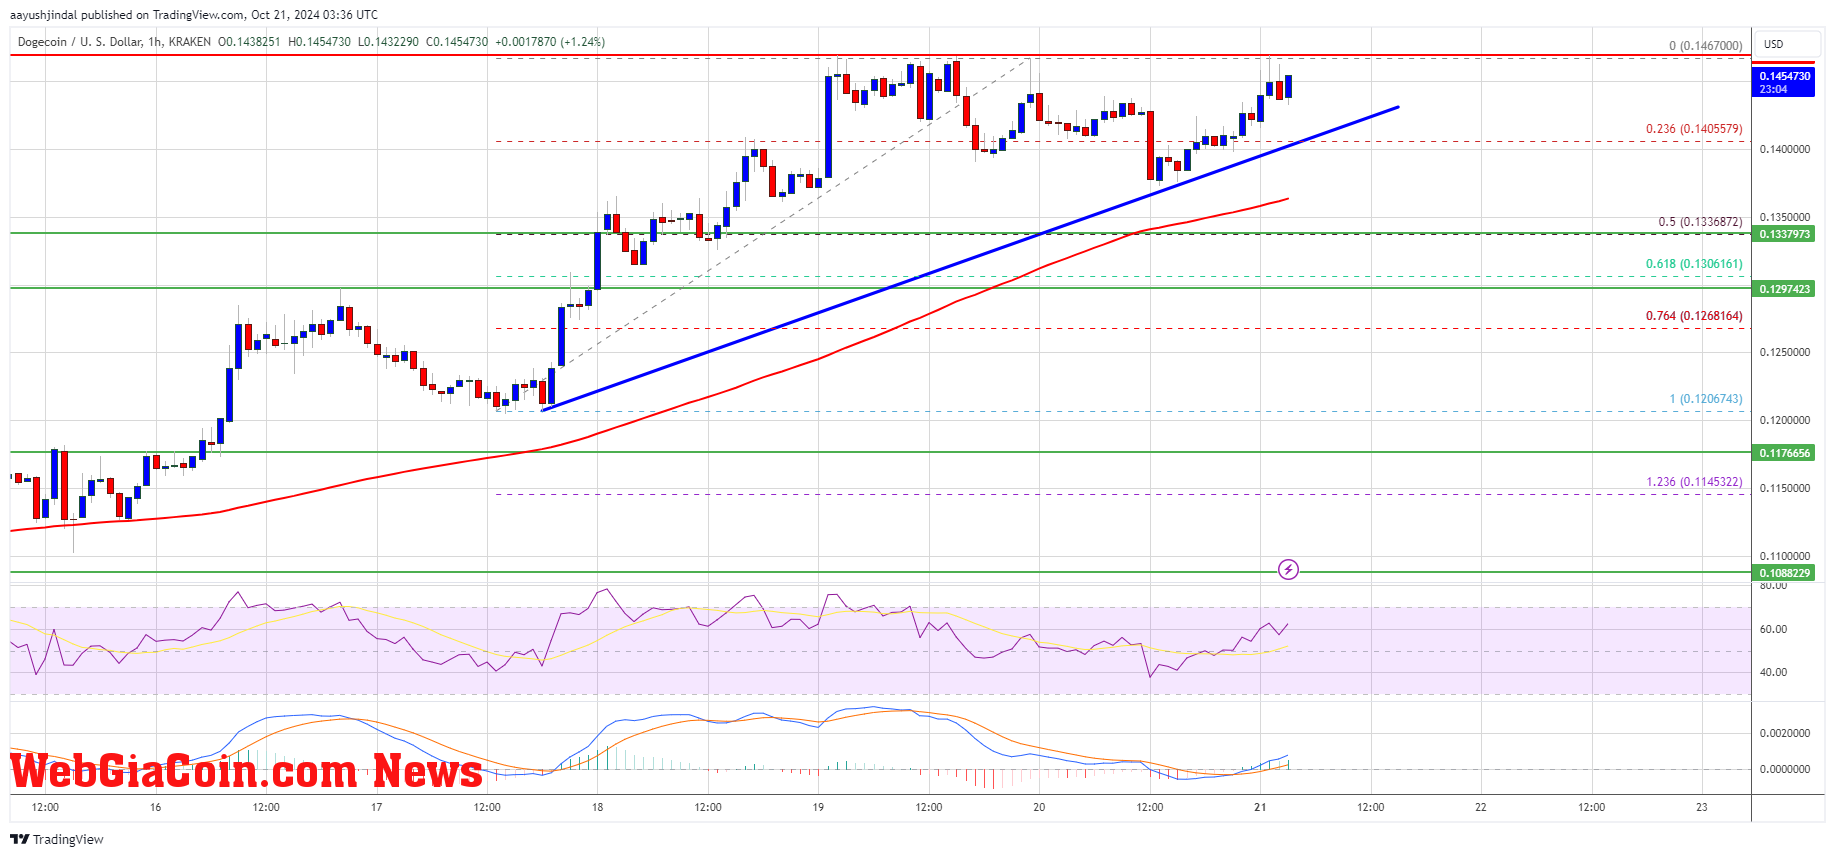Click the TradingView logo at bottom left
1835x857 pixels.
click(57, 839)
